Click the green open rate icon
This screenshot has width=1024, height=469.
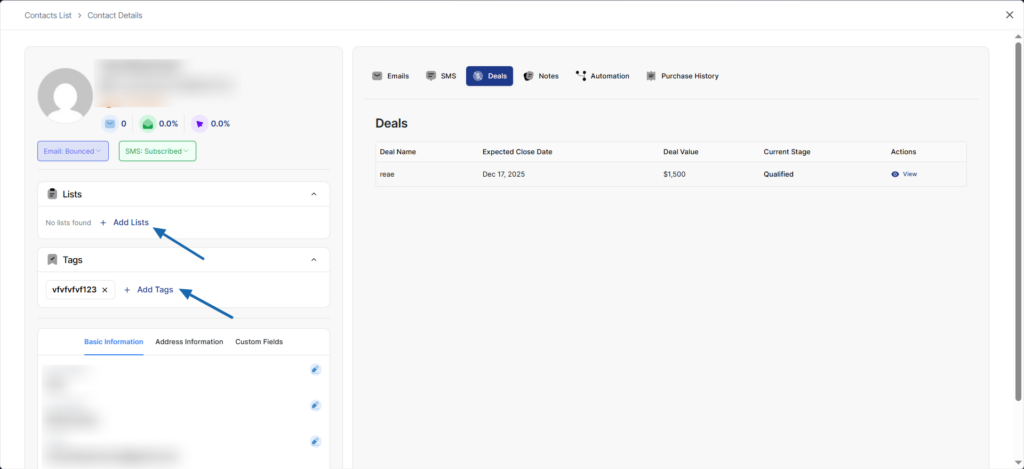148,124
